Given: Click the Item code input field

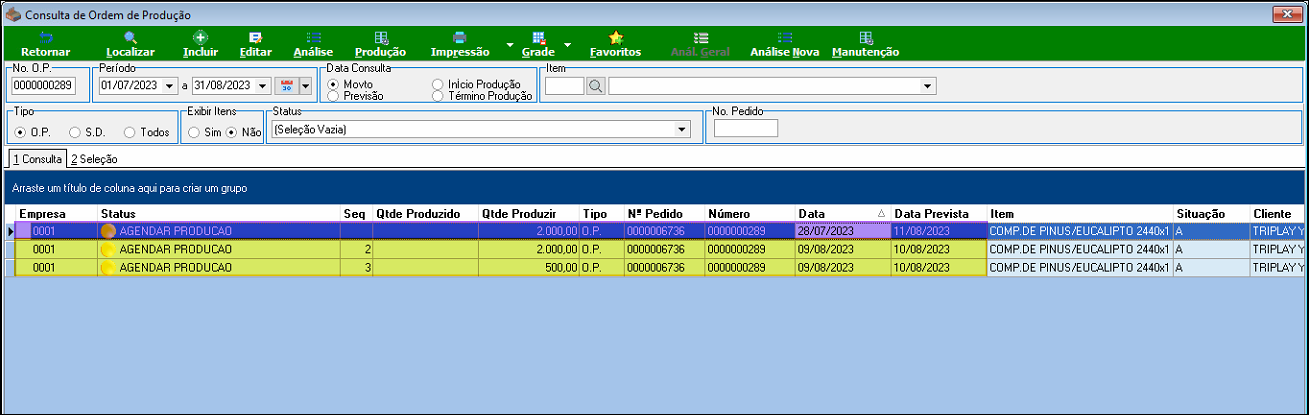Looking at the screenshot, I should coord(565,86).
